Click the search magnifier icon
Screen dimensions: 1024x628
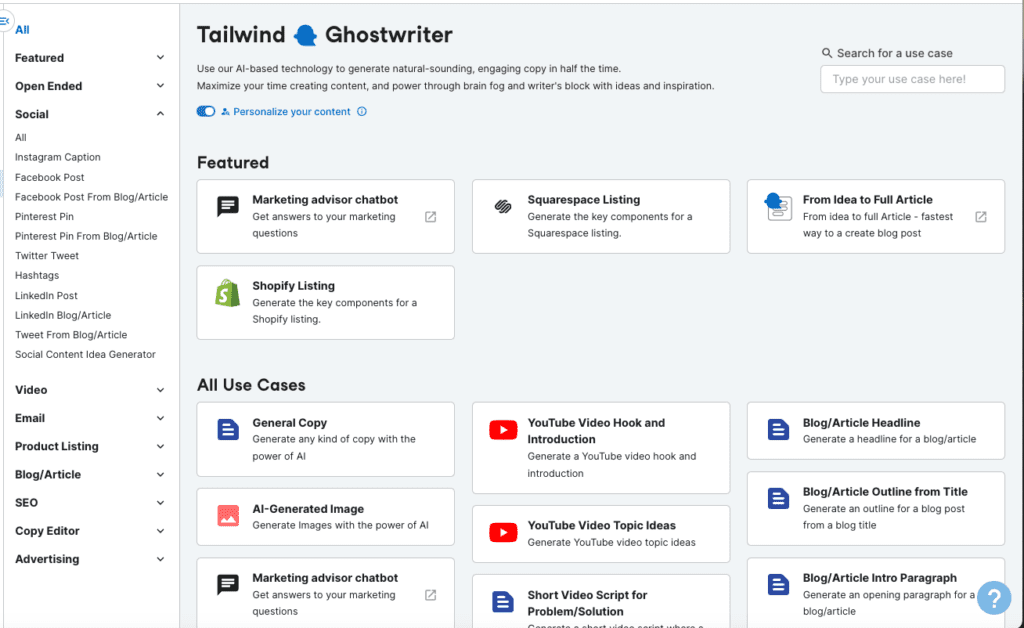(x=827, y=53)
